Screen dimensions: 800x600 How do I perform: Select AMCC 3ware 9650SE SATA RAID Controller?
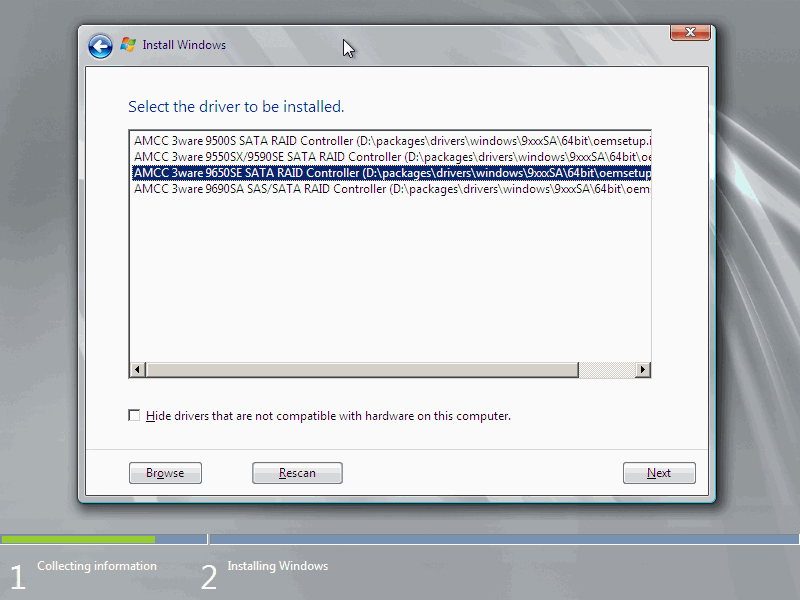coord(391,173)
